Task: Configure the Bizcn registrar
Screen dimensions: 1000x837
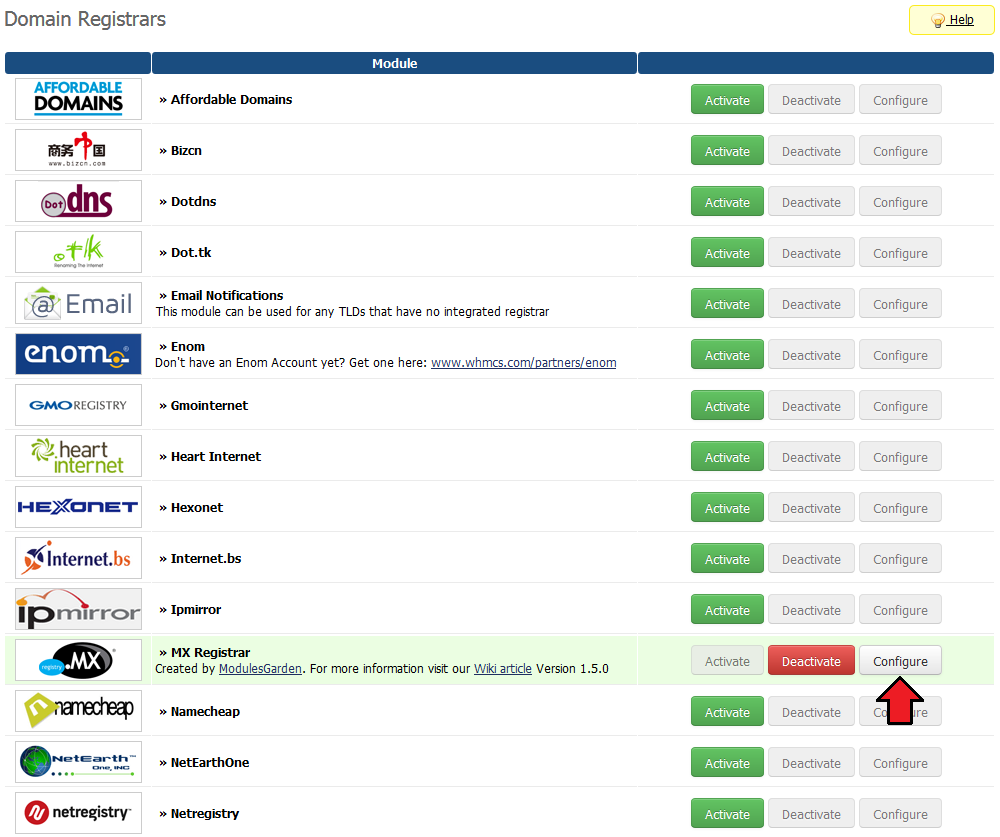Action: click(x=900, y=151)
